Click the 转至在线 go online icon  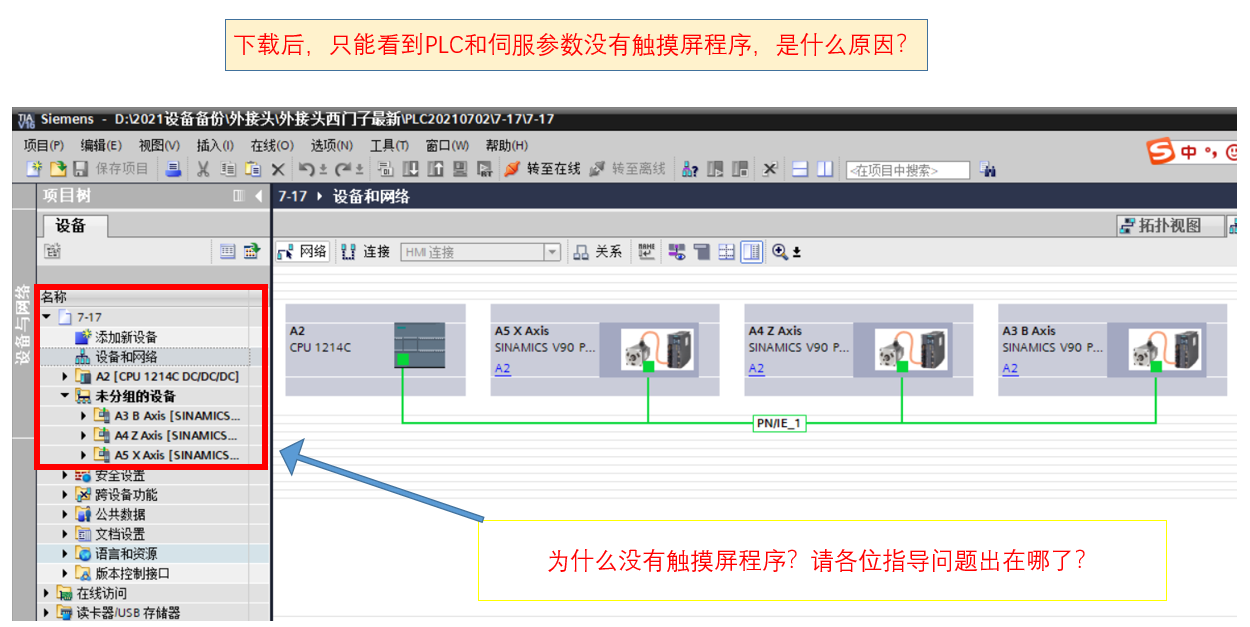pyautogui.click(x=512, y=169)
